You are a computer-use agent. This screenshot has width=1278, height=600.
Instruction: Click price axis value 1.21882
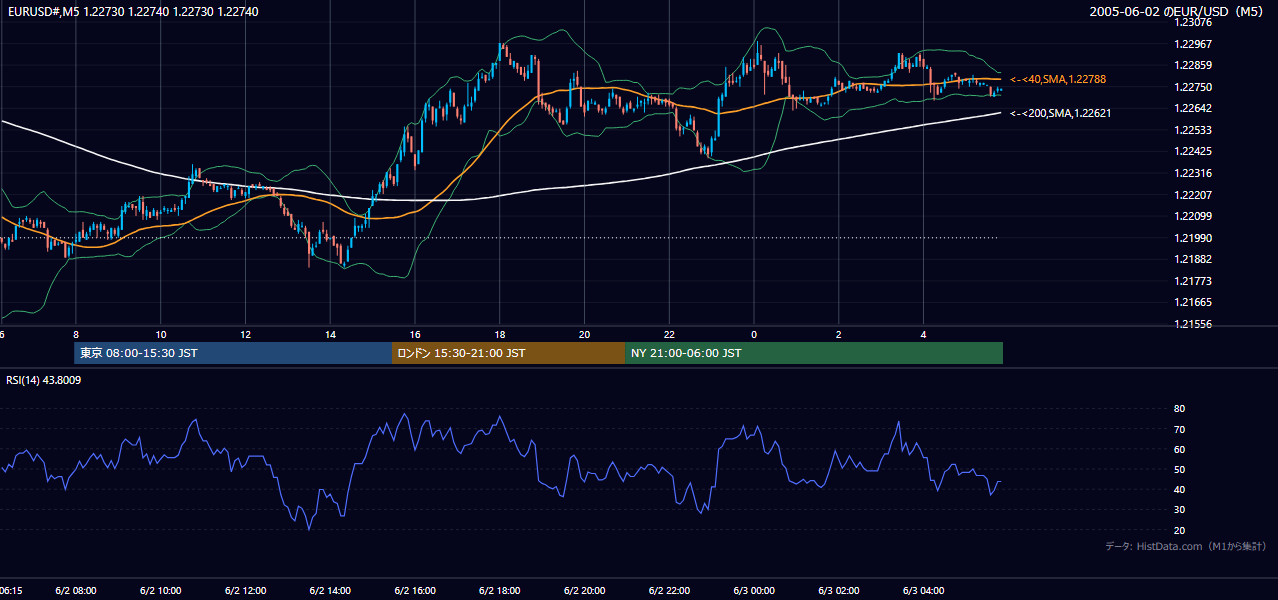tap(1191, 259)
